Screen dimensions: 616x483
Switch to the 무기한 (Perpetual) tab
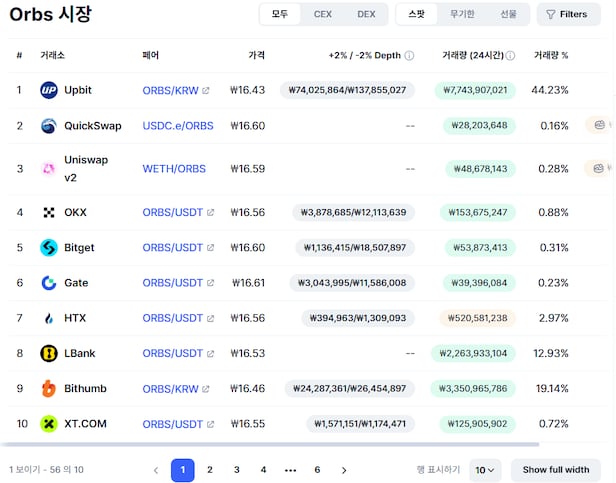click(462, 14)
